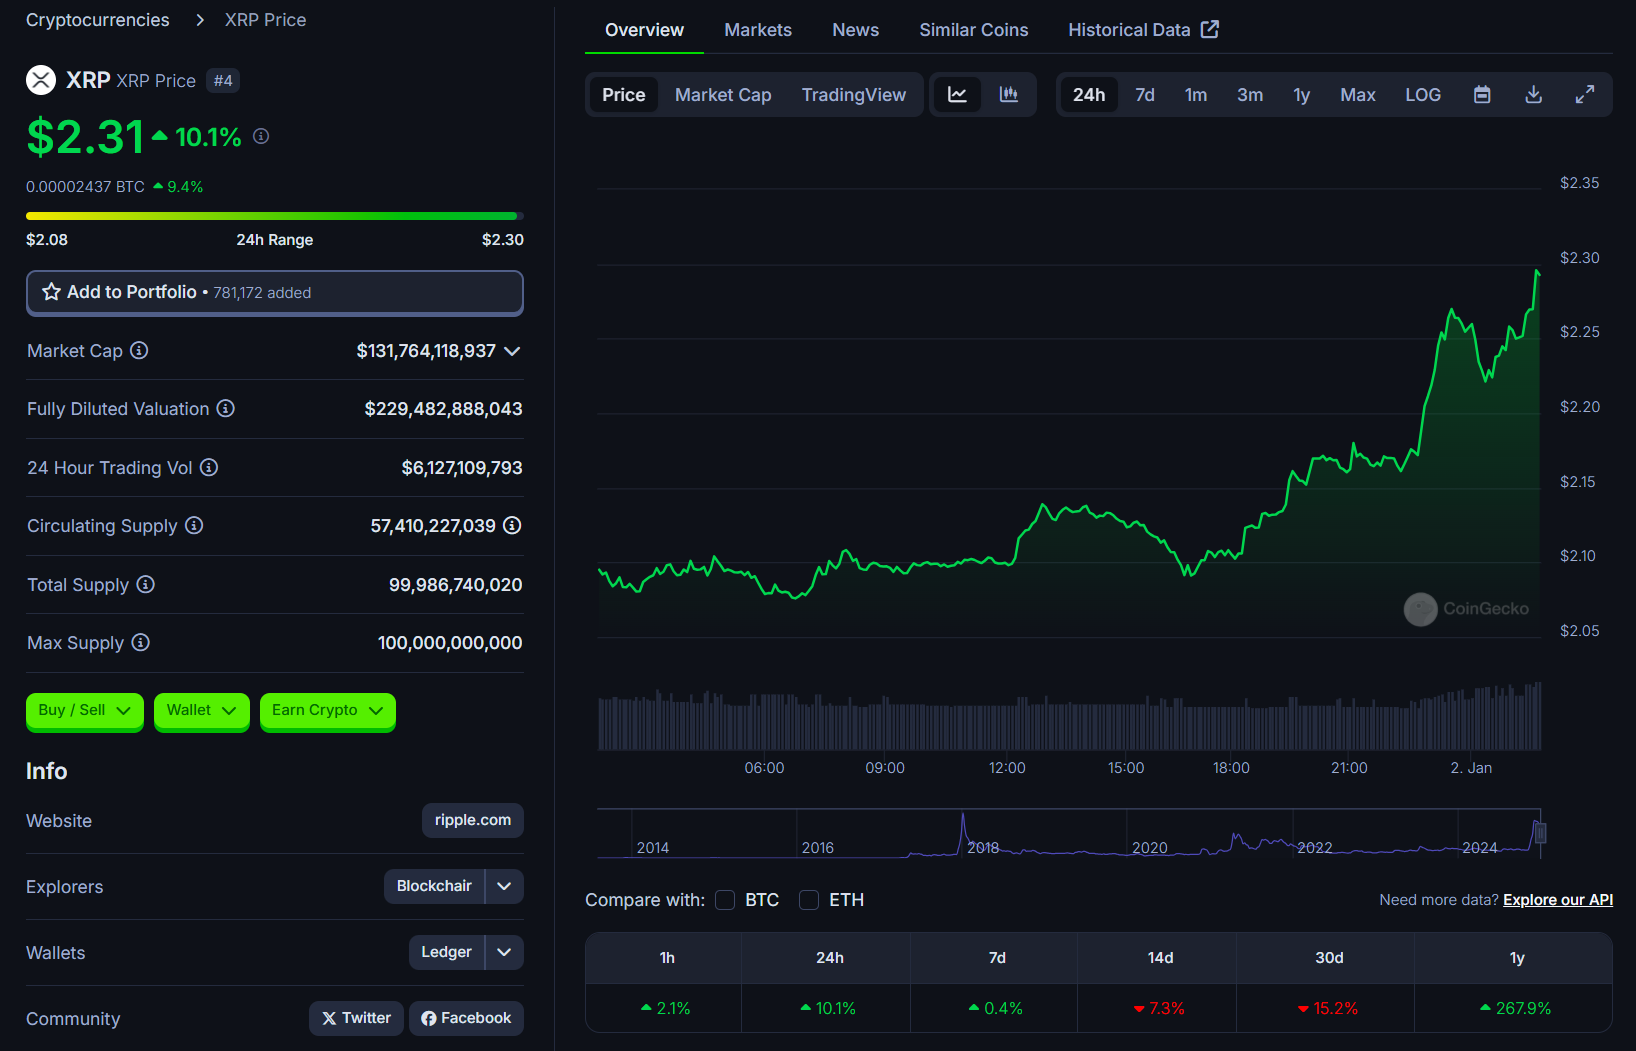The height and width of the screenshot is (1051, 1636).
Task: Show 24 Hour Trading Vol info icon
Action: 209,467
